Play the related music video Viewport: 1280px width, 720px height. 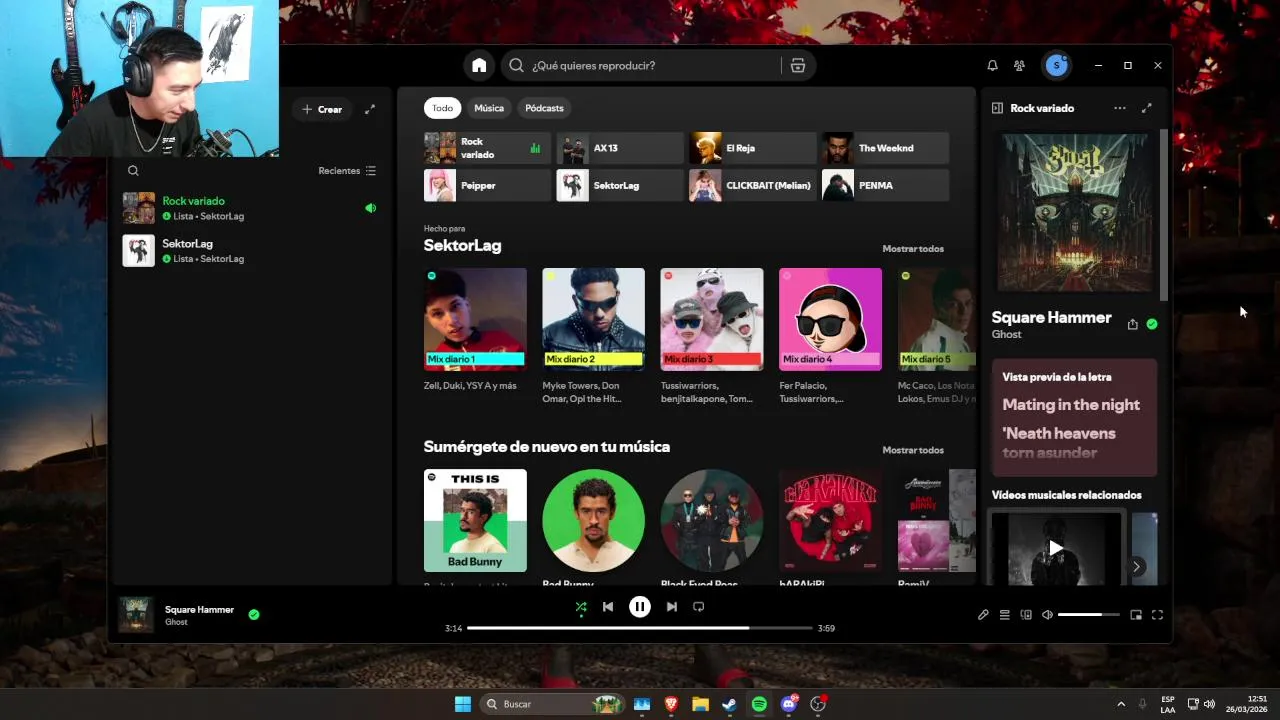click(x=1056, y=547)
